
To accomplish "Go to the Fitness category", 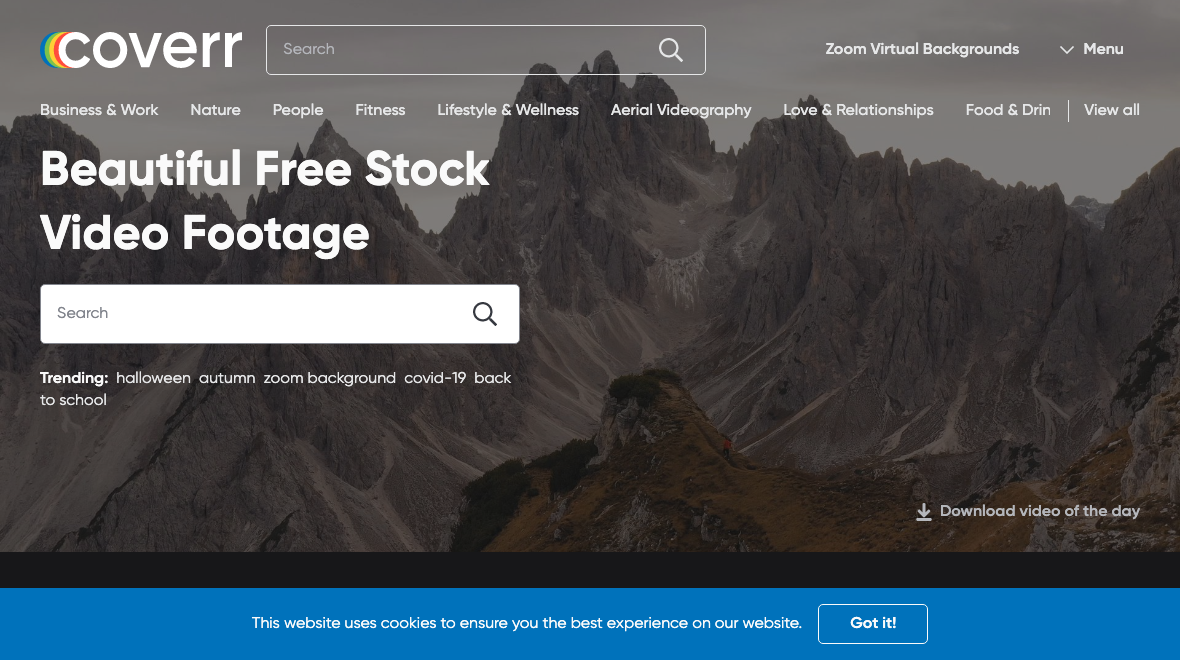I will (380, 110).
